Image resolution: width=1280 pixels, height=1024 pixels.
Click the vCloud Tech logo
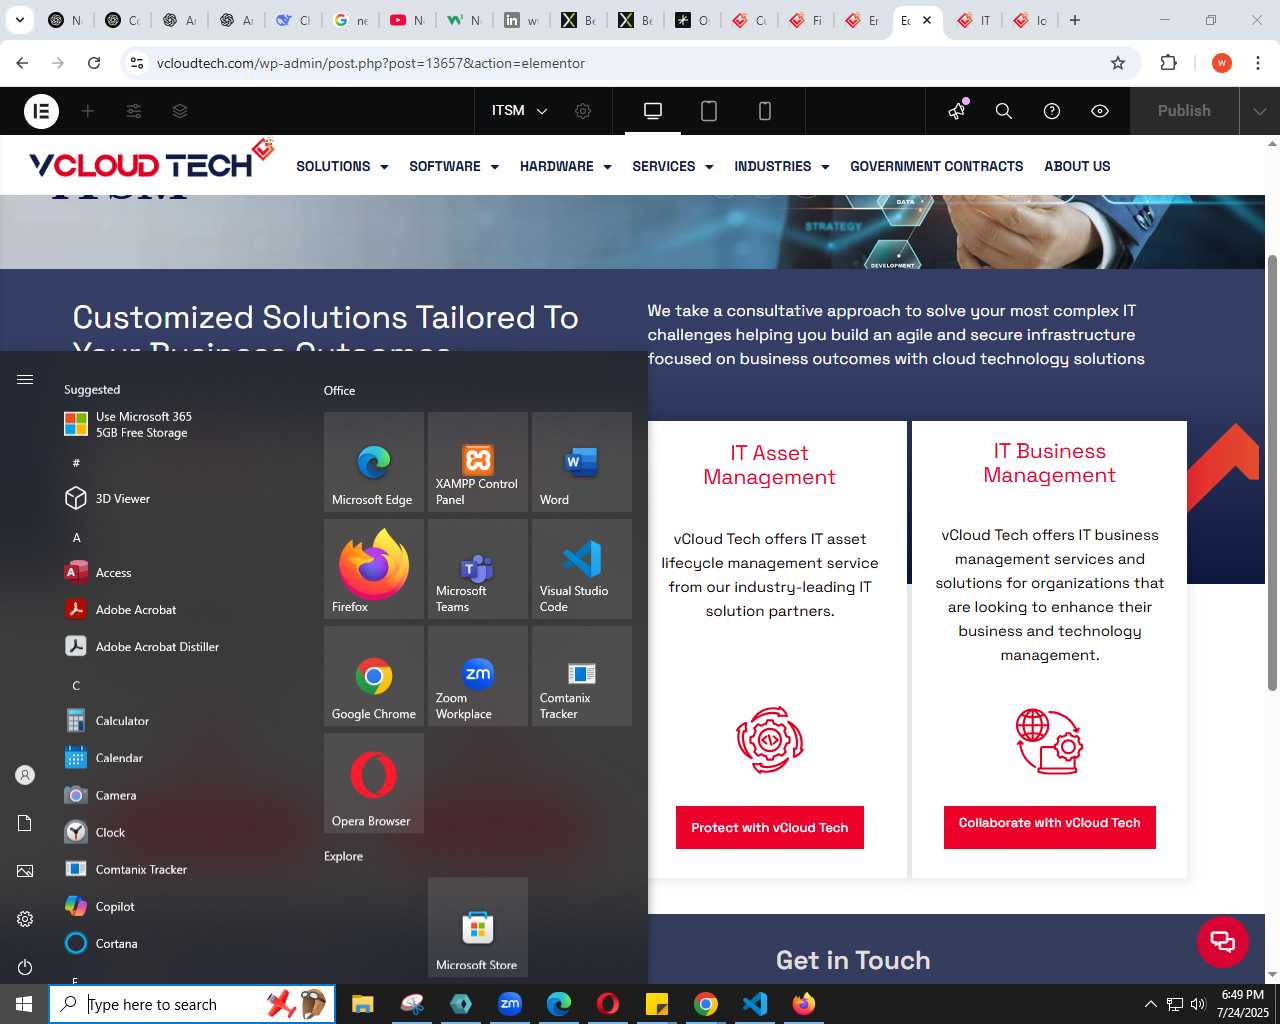click(152, 161)
